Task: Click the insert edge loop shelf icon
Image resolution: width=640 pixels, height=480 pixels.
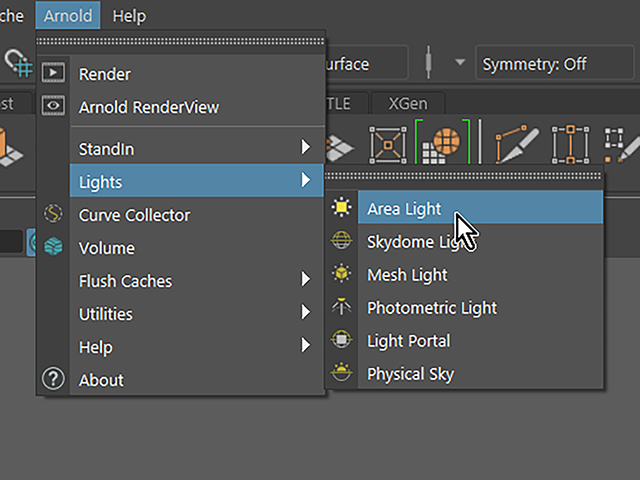Action: tap(571, 145)
